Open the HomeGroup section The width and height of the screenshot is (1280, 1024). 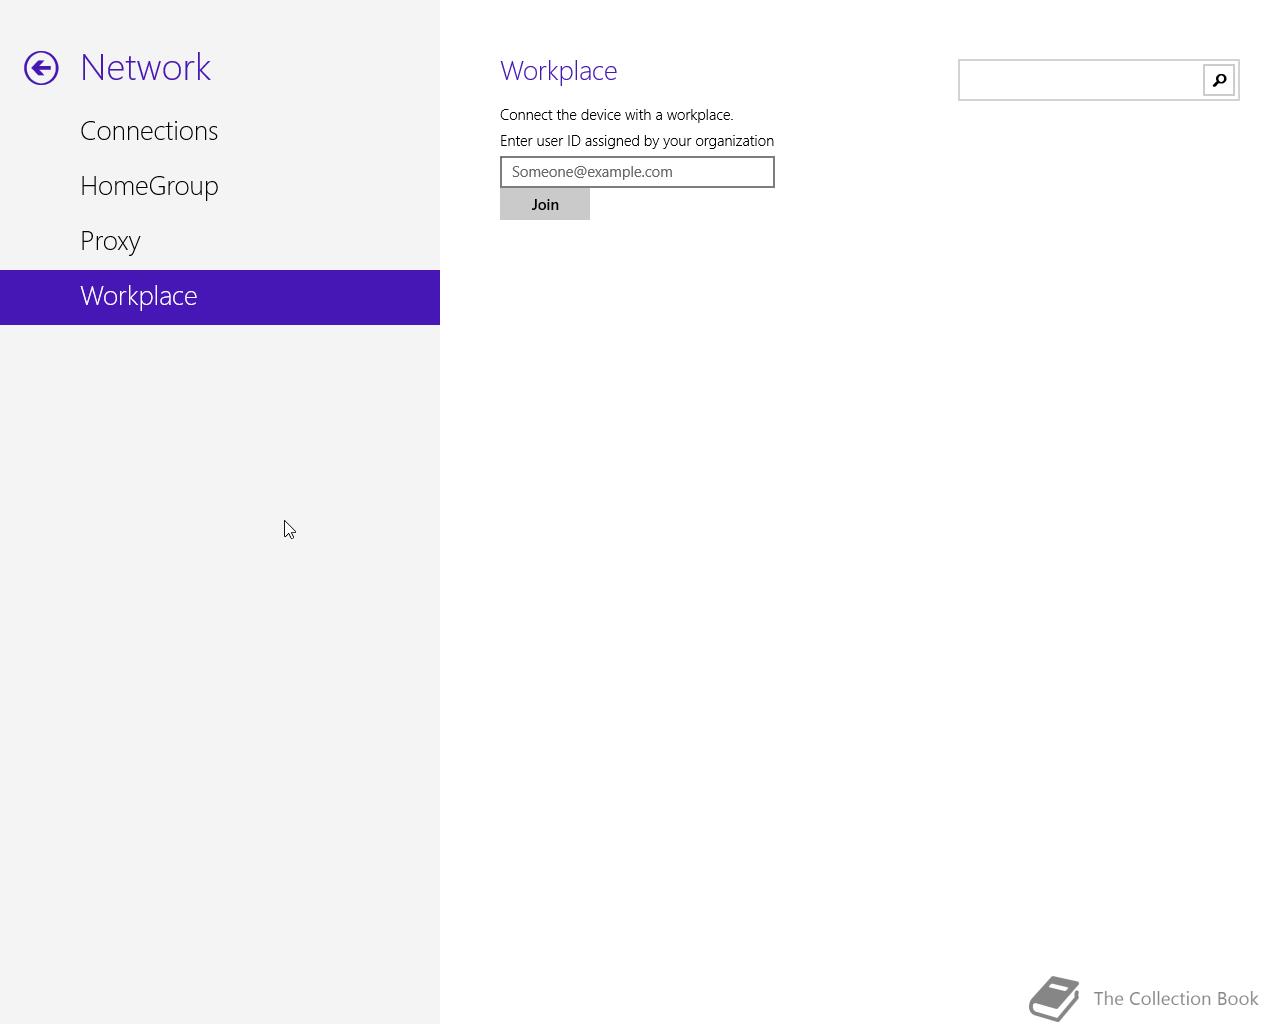click(220, 186)
